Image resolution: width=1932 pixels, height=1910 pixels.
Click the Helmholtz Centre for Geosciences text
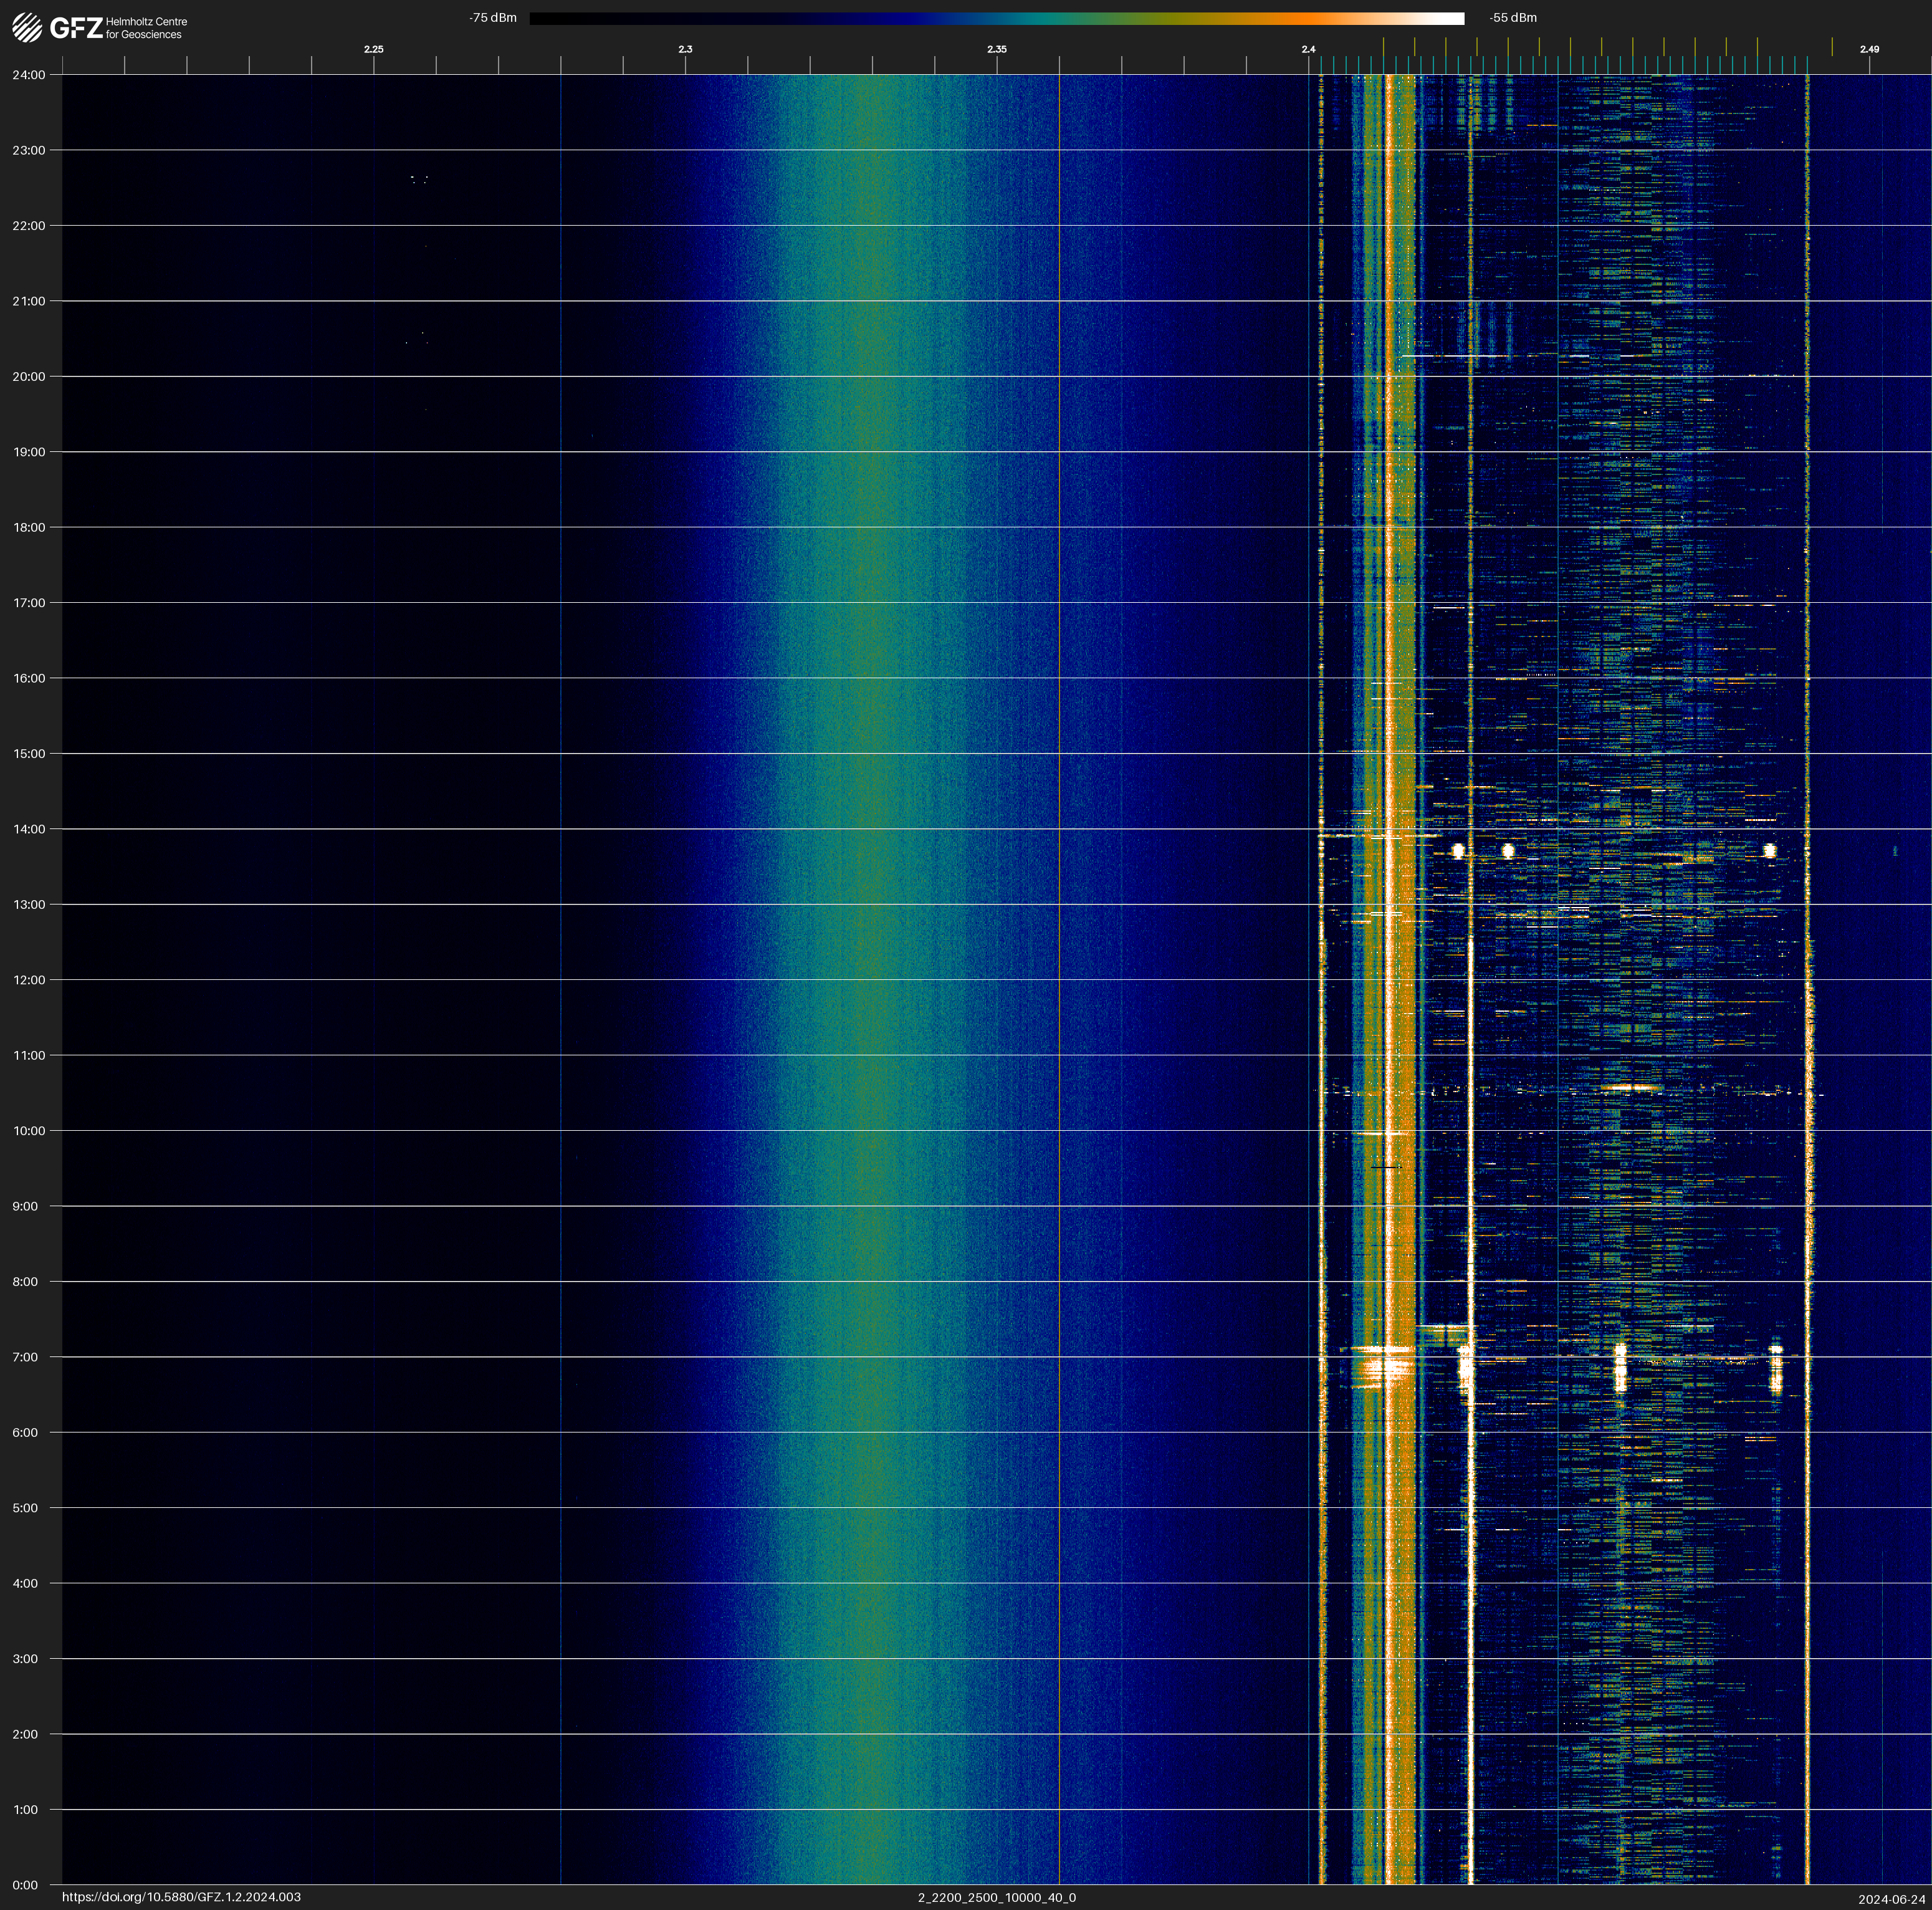click(146, 28)
